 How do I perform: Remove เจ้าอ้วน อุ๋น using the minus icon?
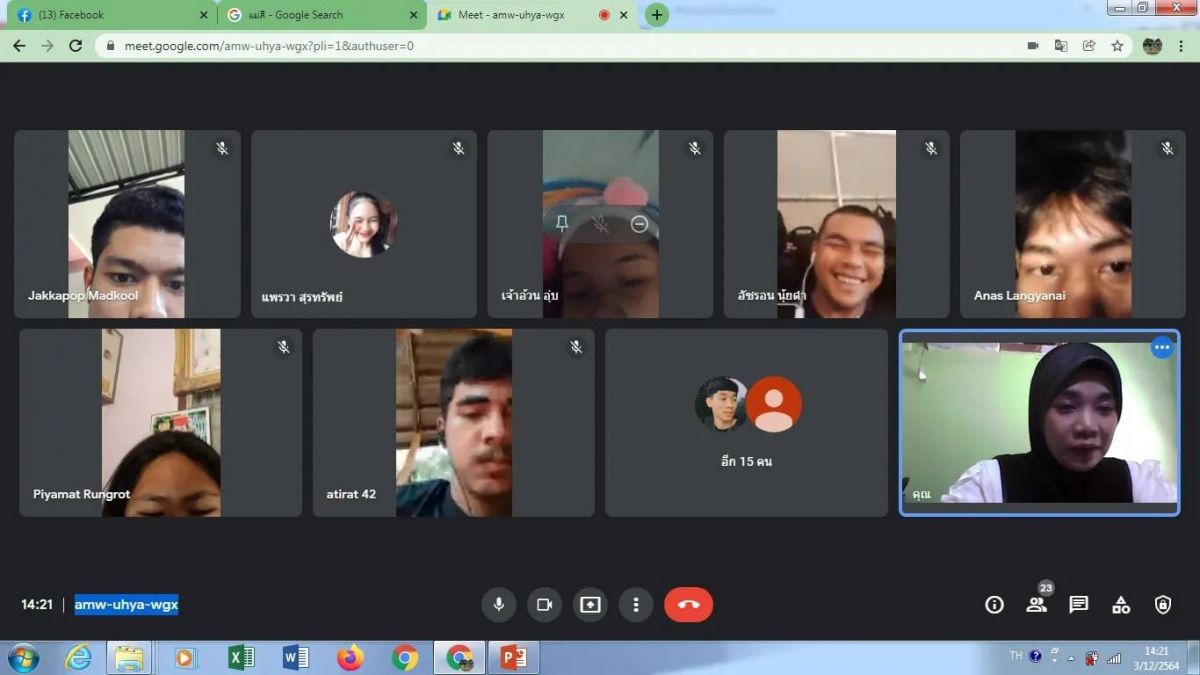click(x=640, y=224)
